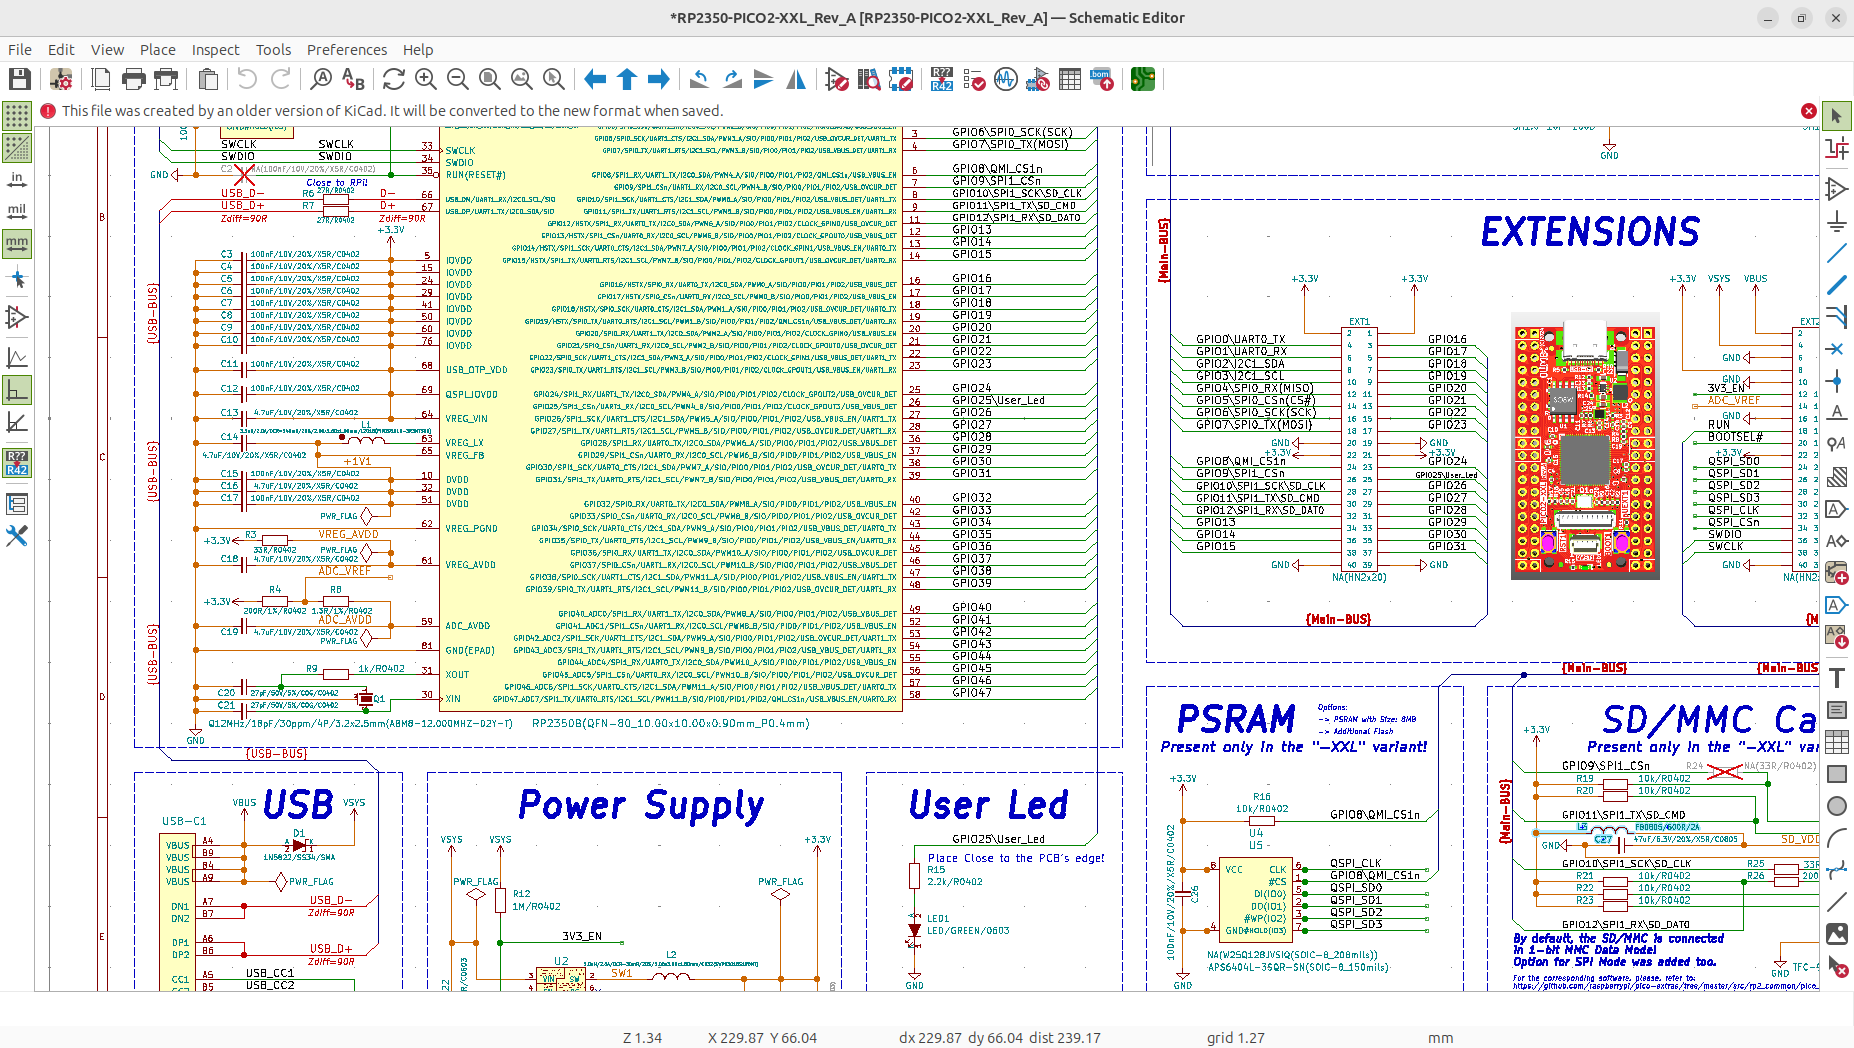Viewport: 1854px width, 1048px height.
Task: Pick the Add Text tool on right toolbar
Action: tap(1837, 677)
